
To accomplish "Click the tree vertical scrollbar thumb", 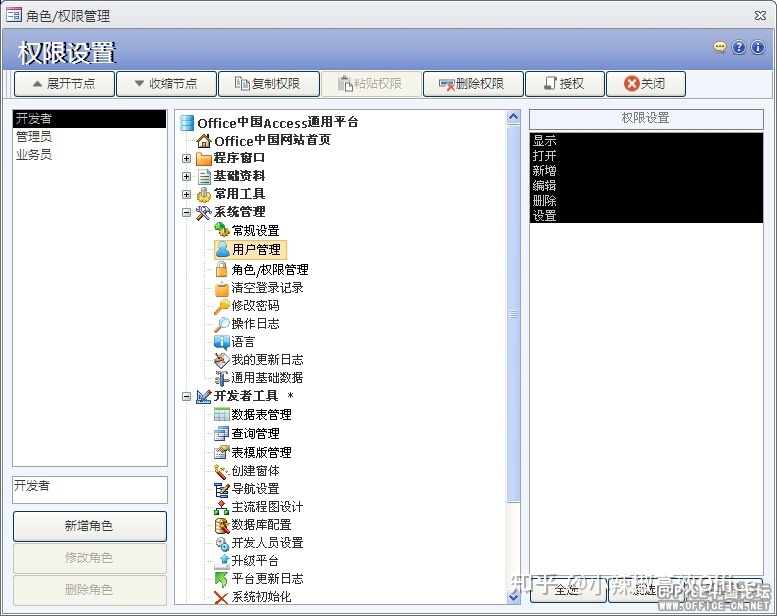I will pos(513,314).
